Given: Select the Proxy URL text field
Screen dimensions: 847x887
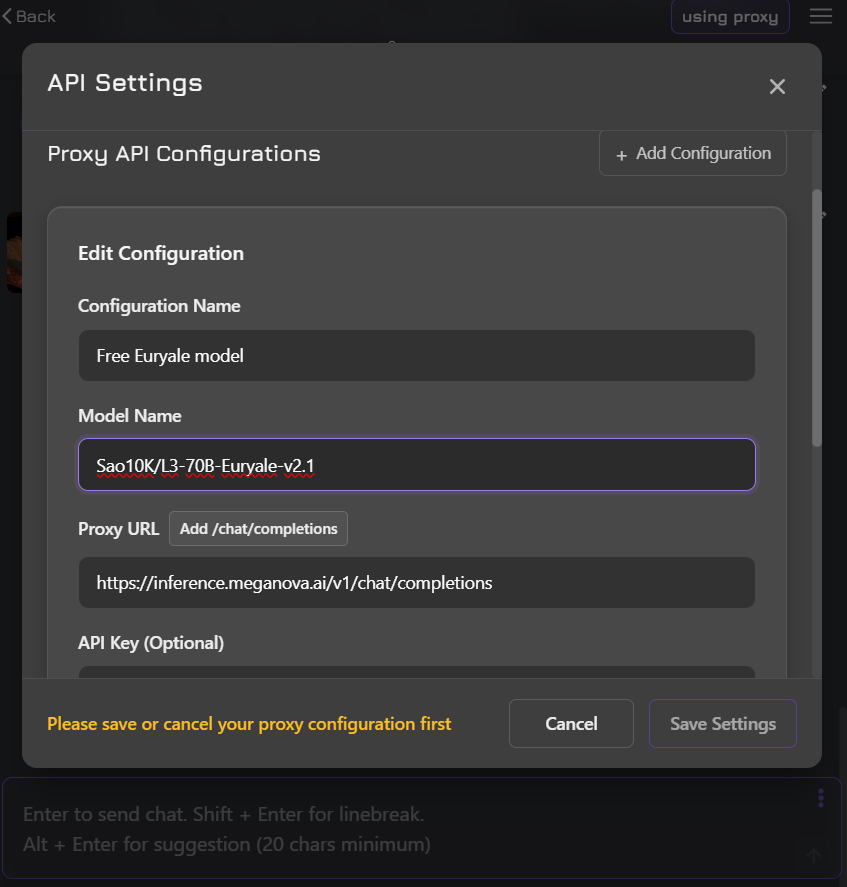Looking at the screenshot, I should point(416,583).
